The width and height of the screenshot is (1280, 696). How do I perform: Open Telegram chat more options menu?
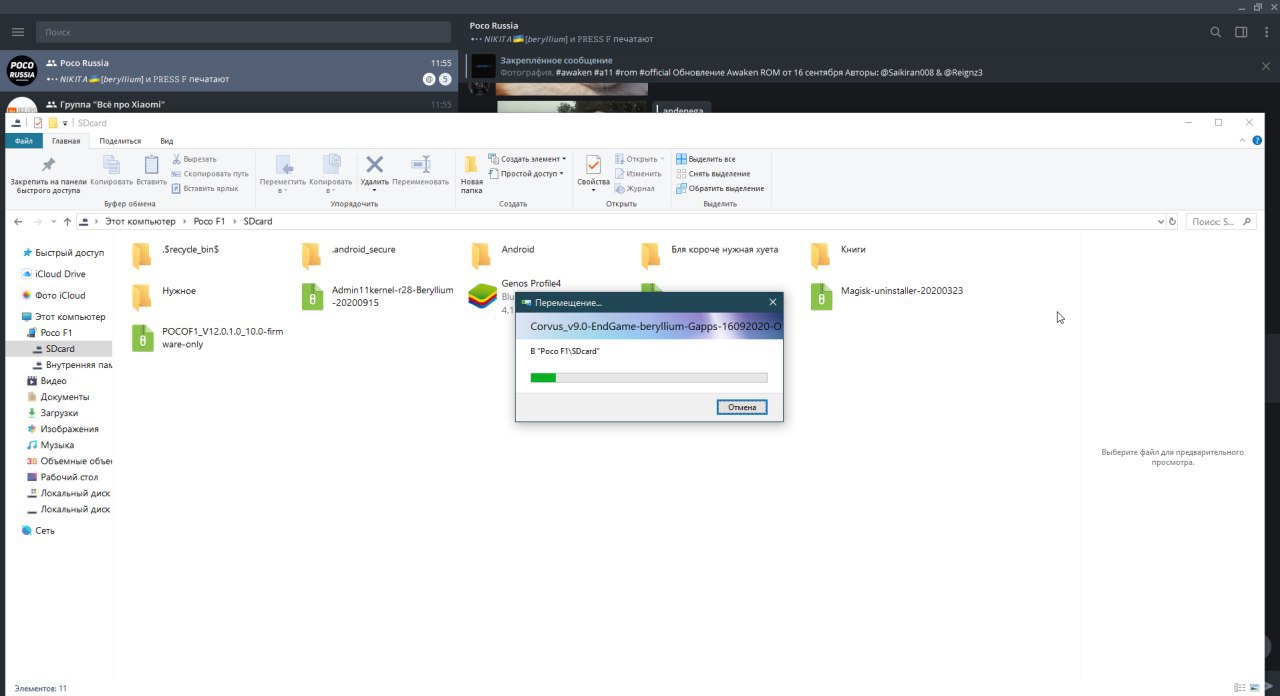(1266, 32)
